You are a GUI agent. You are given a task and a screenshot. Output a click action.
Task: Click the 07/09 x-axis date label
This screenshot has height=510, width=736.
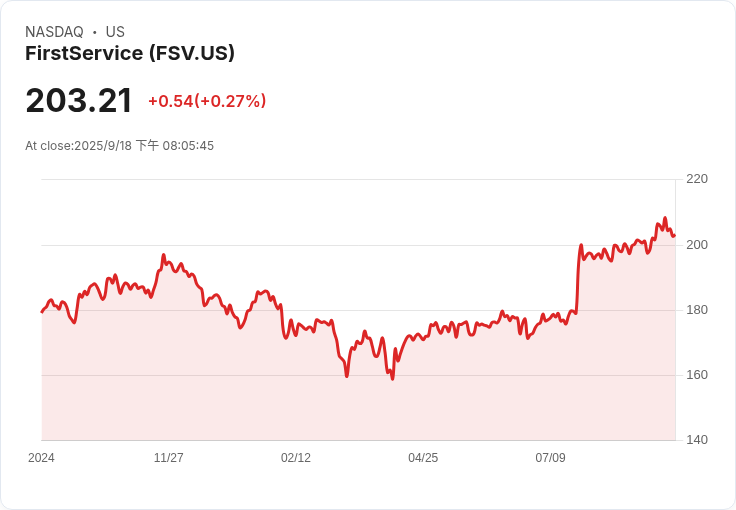click(x=550, y=458)
